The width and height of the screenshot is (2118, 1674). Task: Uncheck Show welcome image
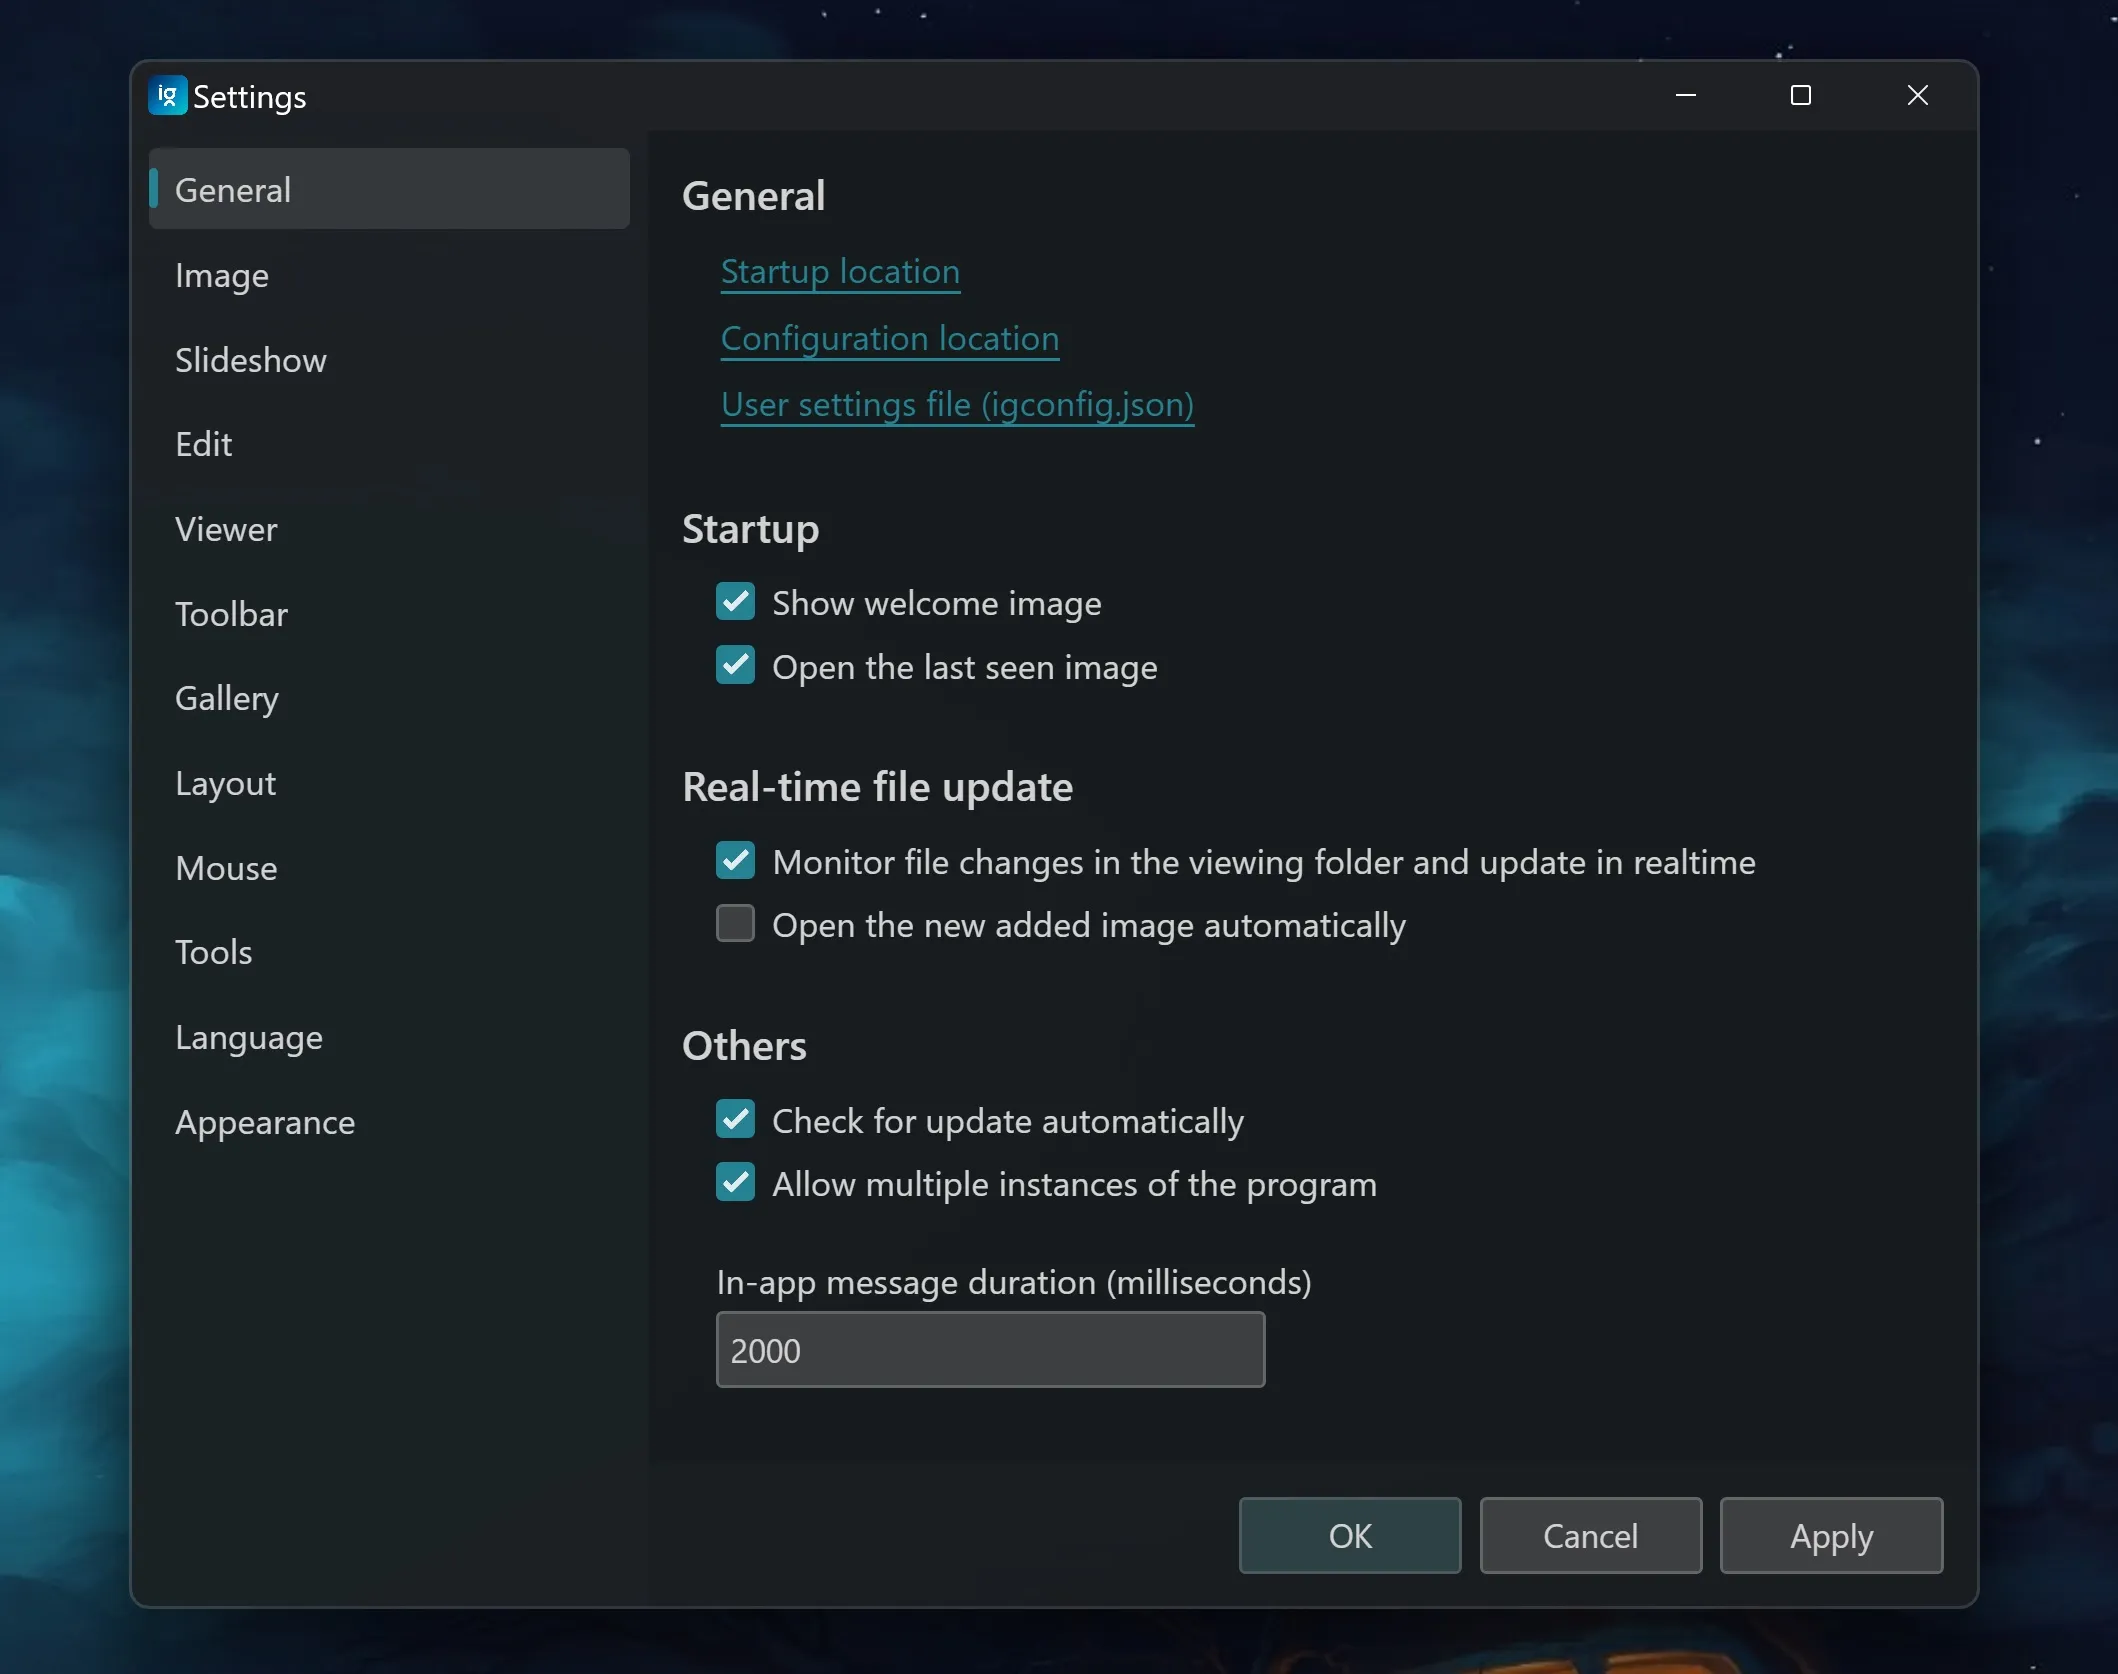[x=735, y=602]
